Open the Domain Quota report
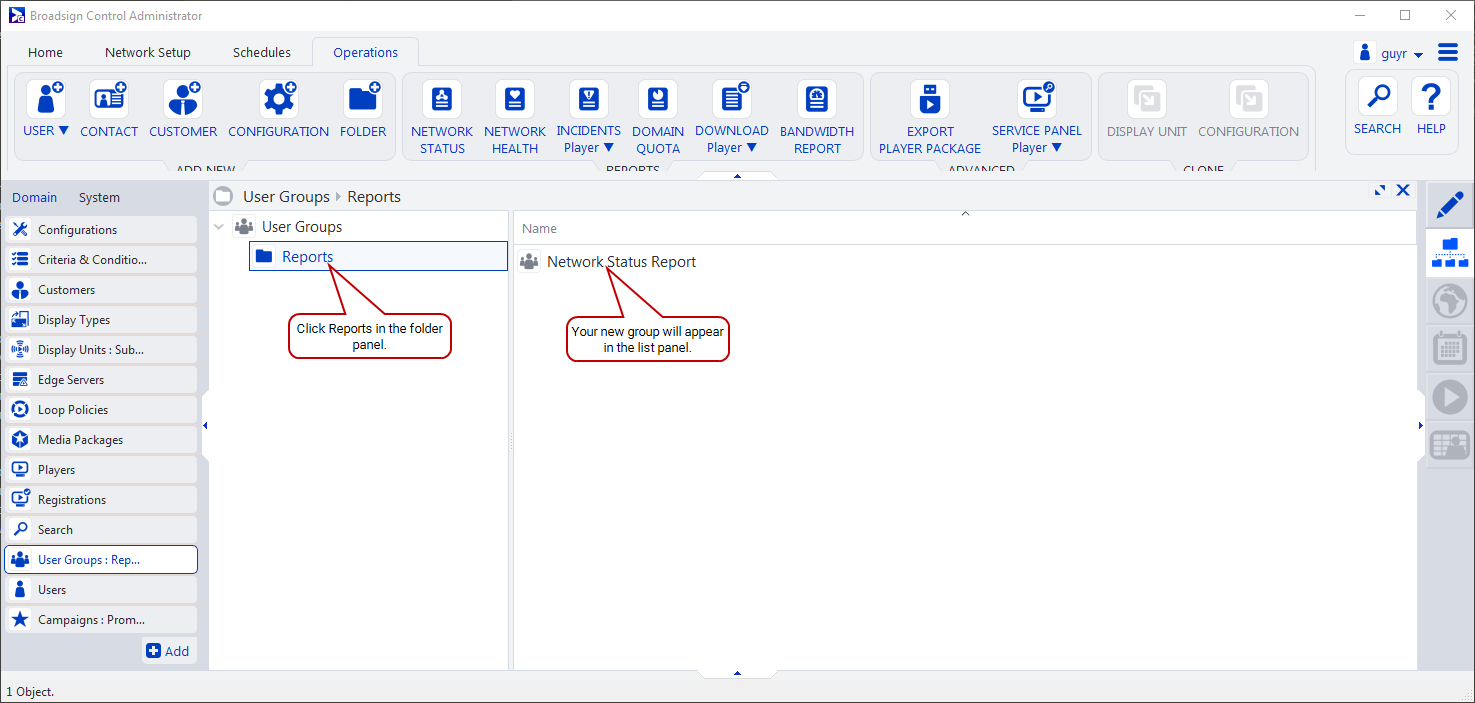This screenshot has width=1475, height=703. 658,100
